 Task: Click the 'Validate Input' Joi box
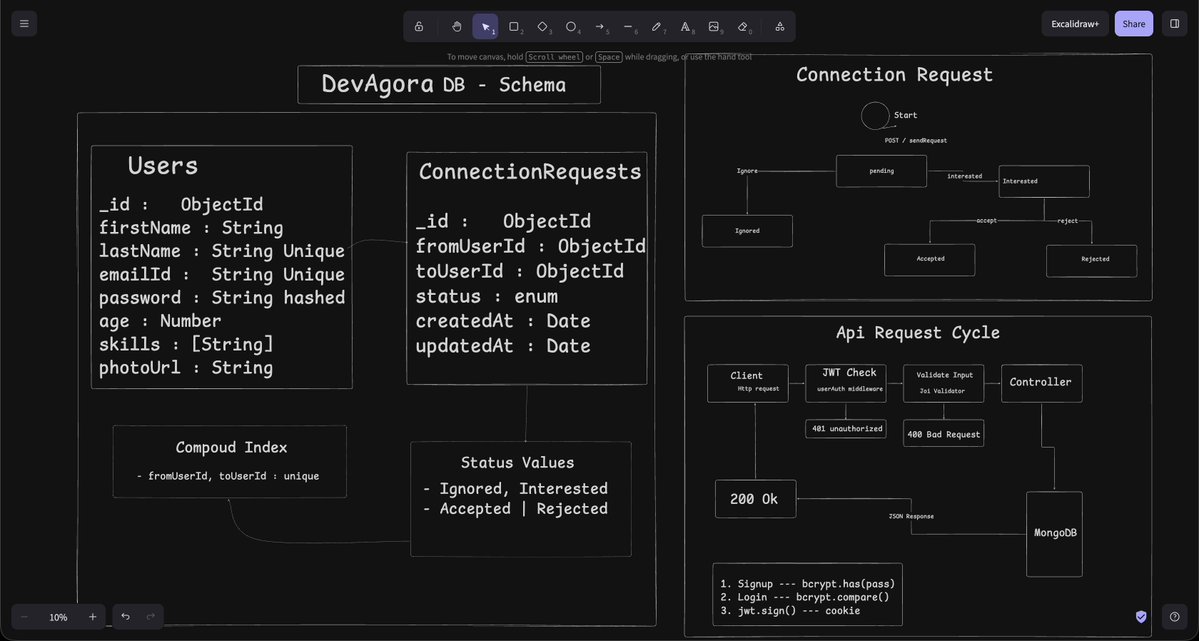tap(944, 383)
